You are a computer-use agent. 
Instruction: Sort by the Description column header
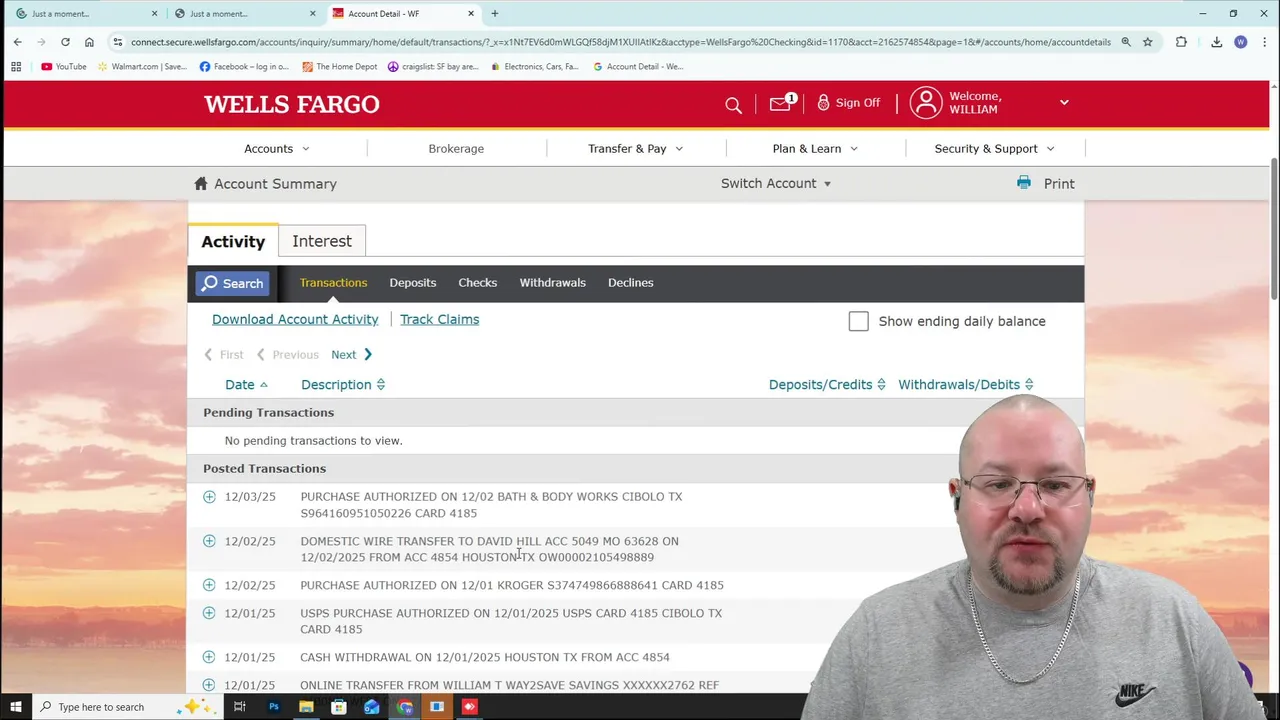[x=343, y=385]
